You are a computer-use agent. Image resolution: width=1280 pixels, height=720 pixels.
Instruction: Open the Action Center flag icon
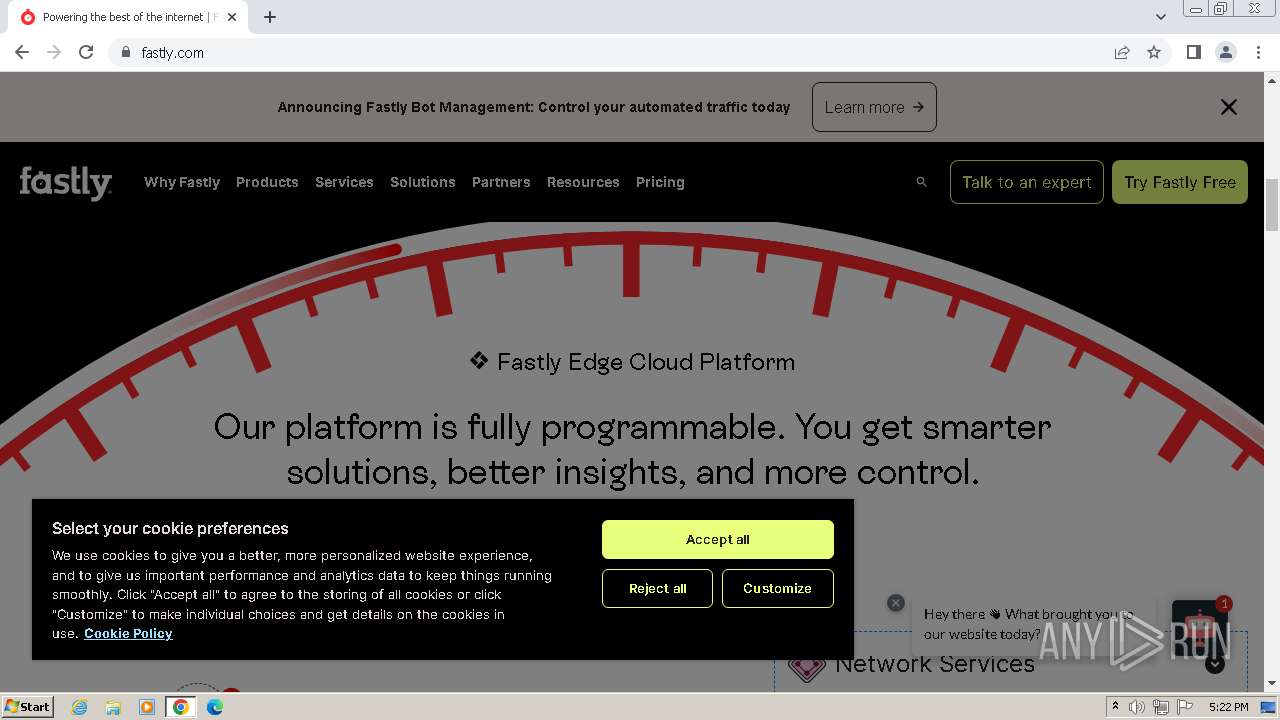click(x=1185, y=707)
